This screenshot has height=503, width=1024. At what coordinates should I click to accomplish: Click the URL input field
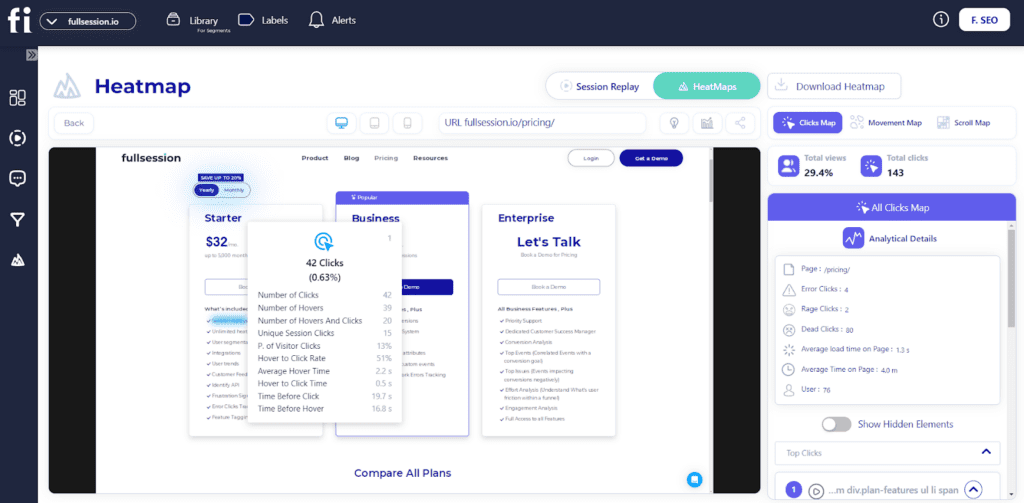coord(543,123)
